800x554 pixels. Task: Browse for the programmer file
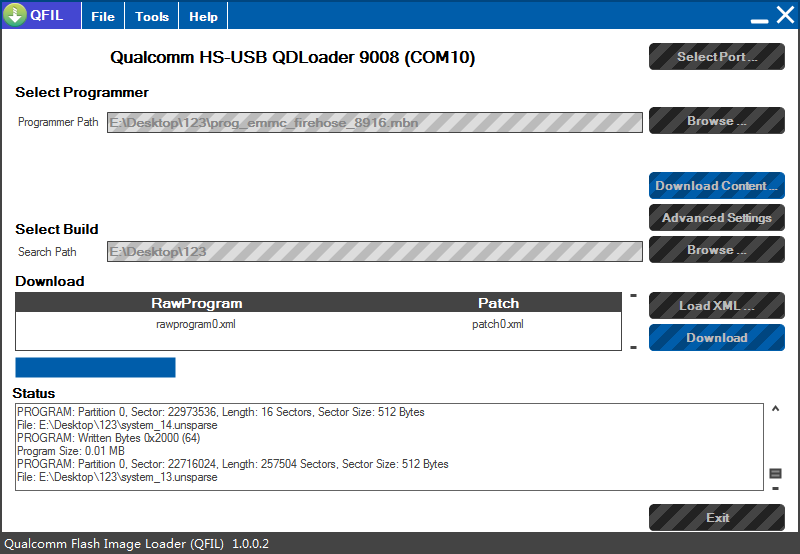716,121
